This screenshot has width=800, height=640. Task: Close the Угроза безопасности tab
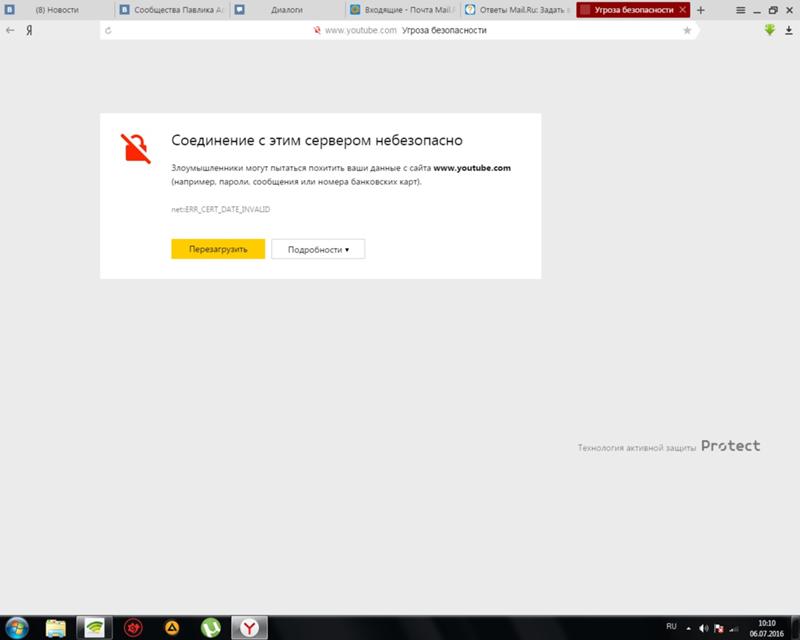tap(683, 10)
